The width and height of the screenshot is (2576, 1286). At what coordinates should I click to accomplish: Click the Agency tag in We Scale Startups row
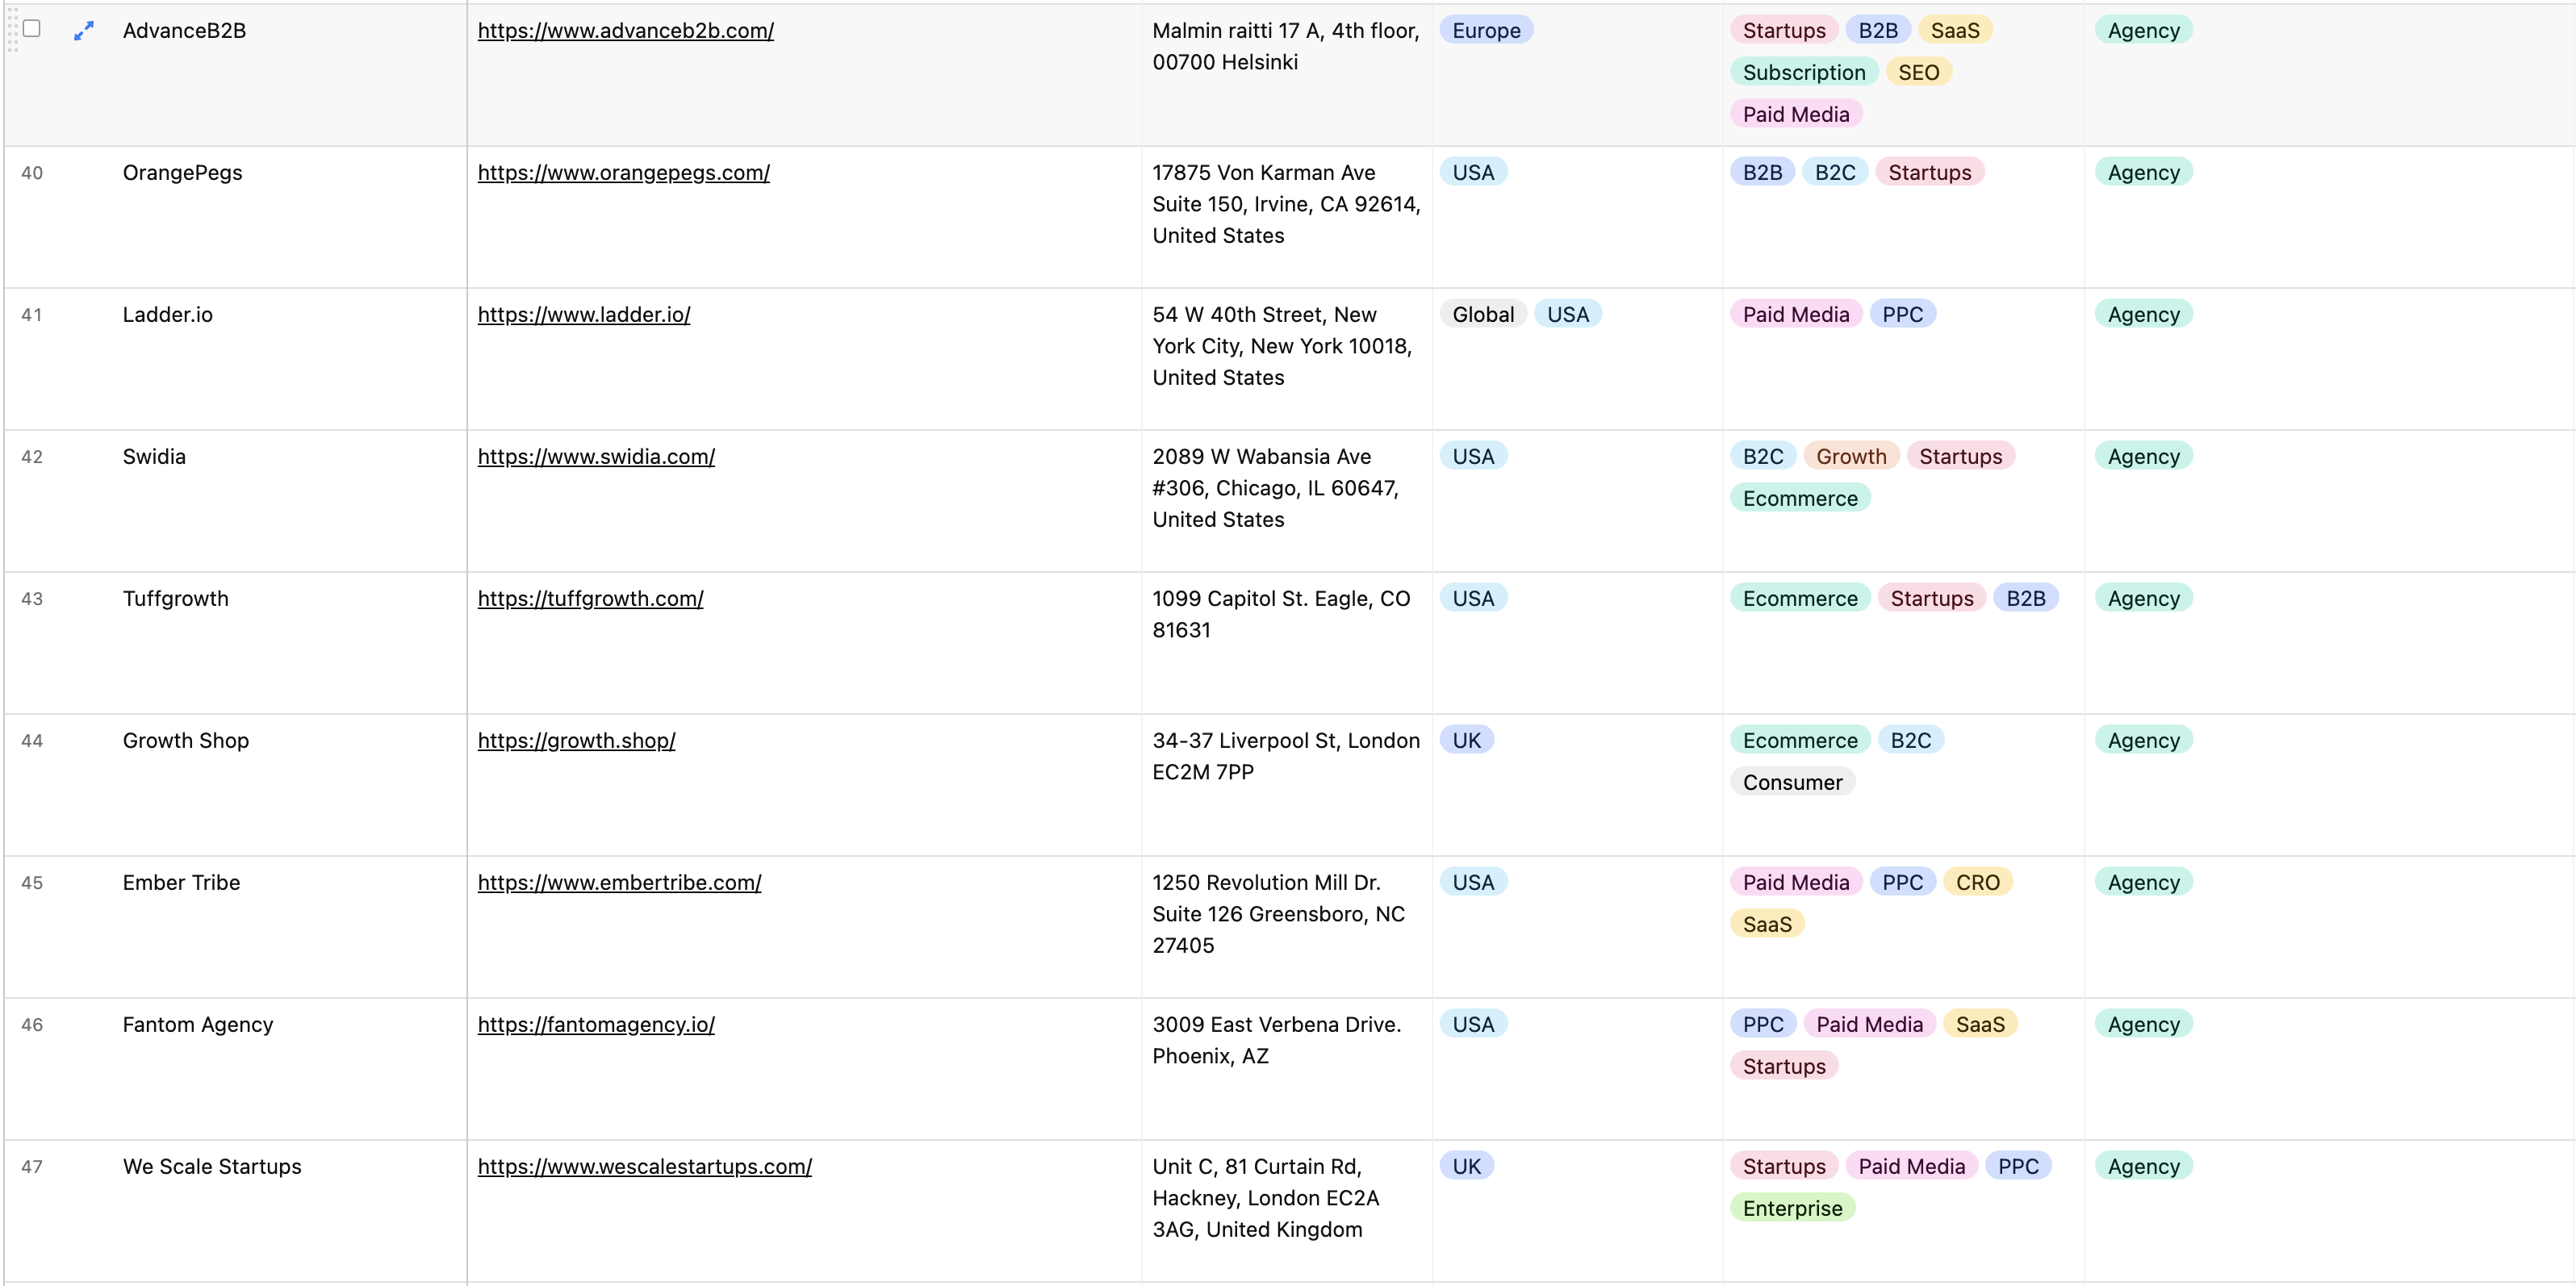click(x=2143, y=1166)
